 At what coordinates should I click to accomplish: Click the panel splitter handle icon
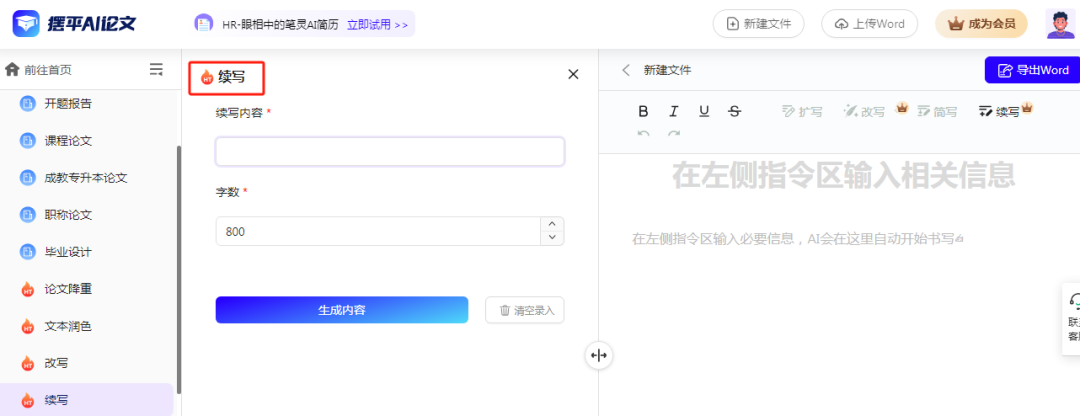599,355
